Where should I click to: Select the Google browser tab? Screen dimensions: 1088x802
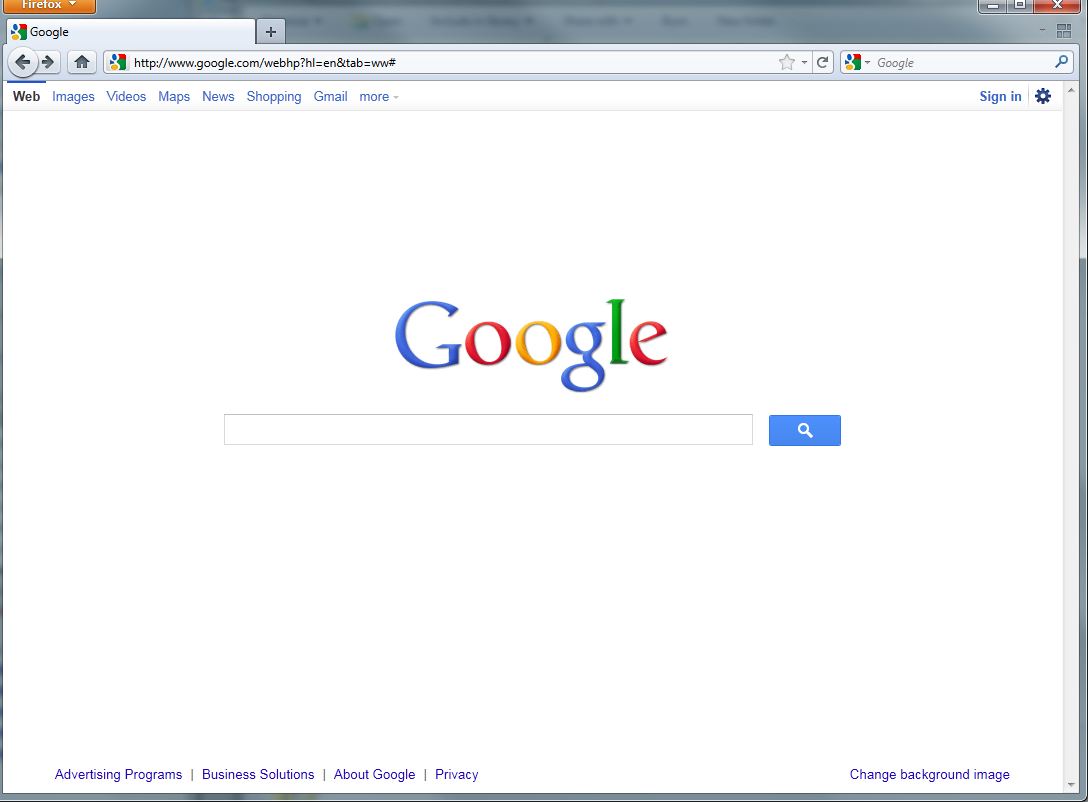click(x=131, y=32)
